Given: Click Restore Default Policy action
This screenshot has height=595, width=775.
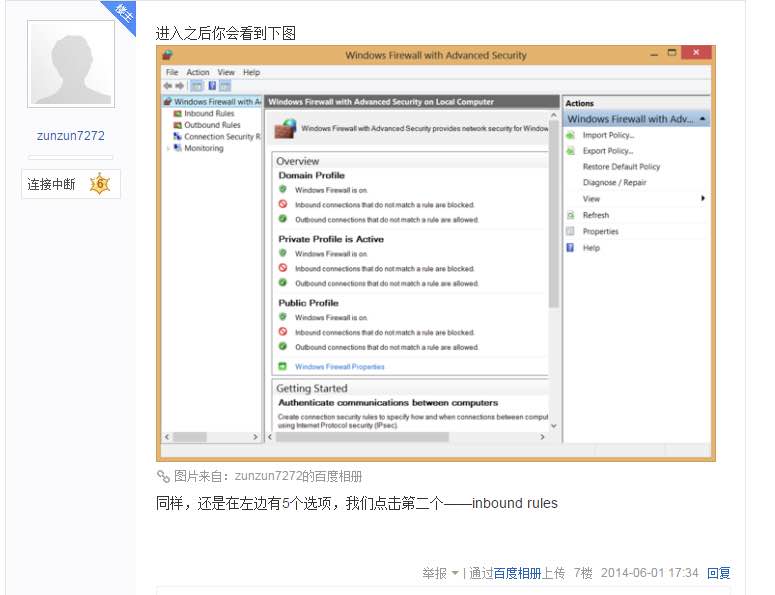Looking at the screenshot, I should click(x=621, y=167).
